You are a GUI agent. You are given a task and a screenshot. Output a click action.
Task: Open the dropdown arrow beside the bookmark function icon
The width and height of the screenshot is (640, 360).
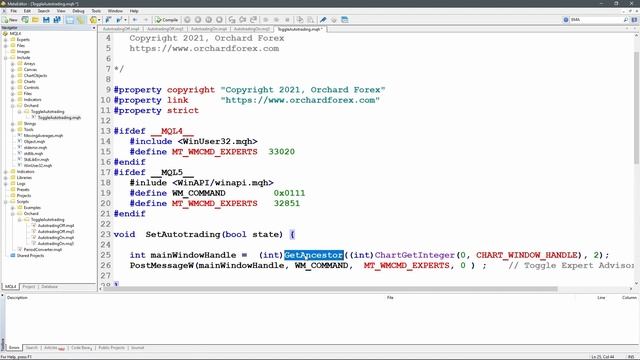pos(125,20)
